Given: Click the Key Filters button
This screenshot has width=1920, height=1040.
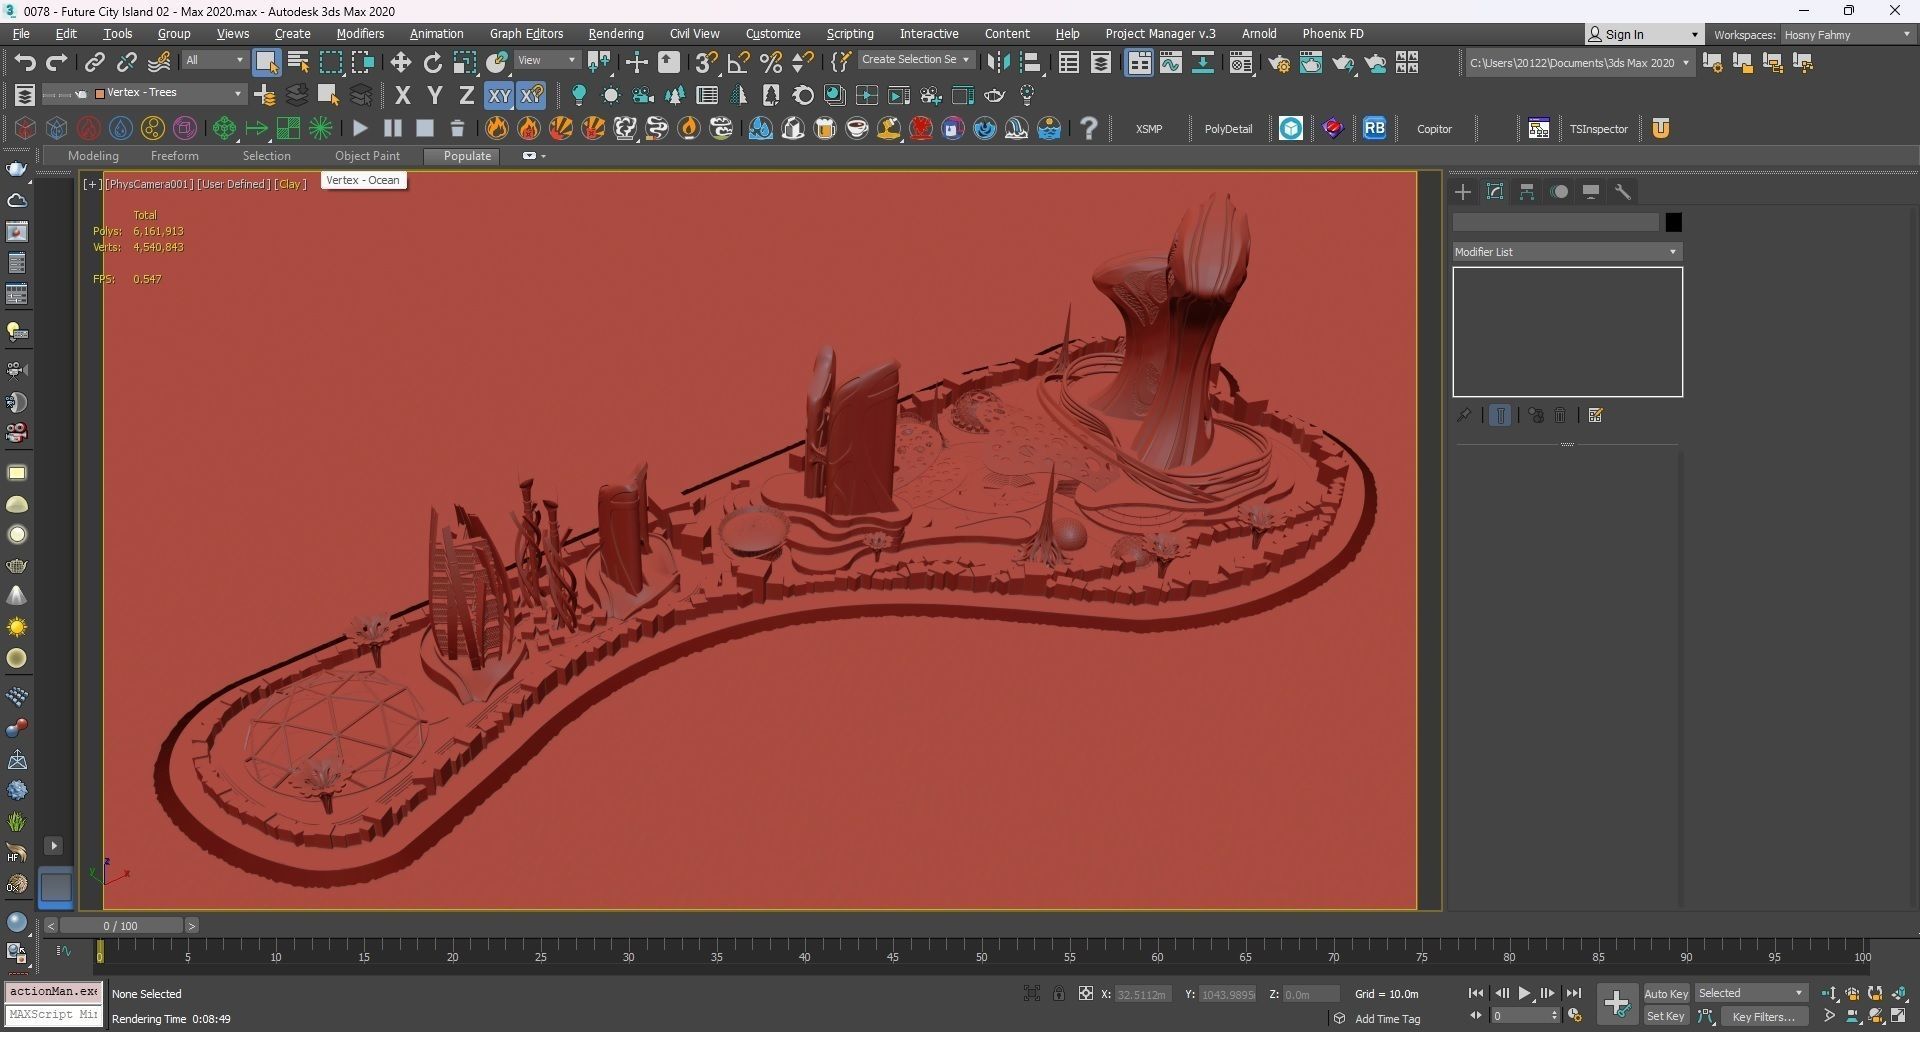Looking at the screenshot, I should (x=1763, y=1016).
